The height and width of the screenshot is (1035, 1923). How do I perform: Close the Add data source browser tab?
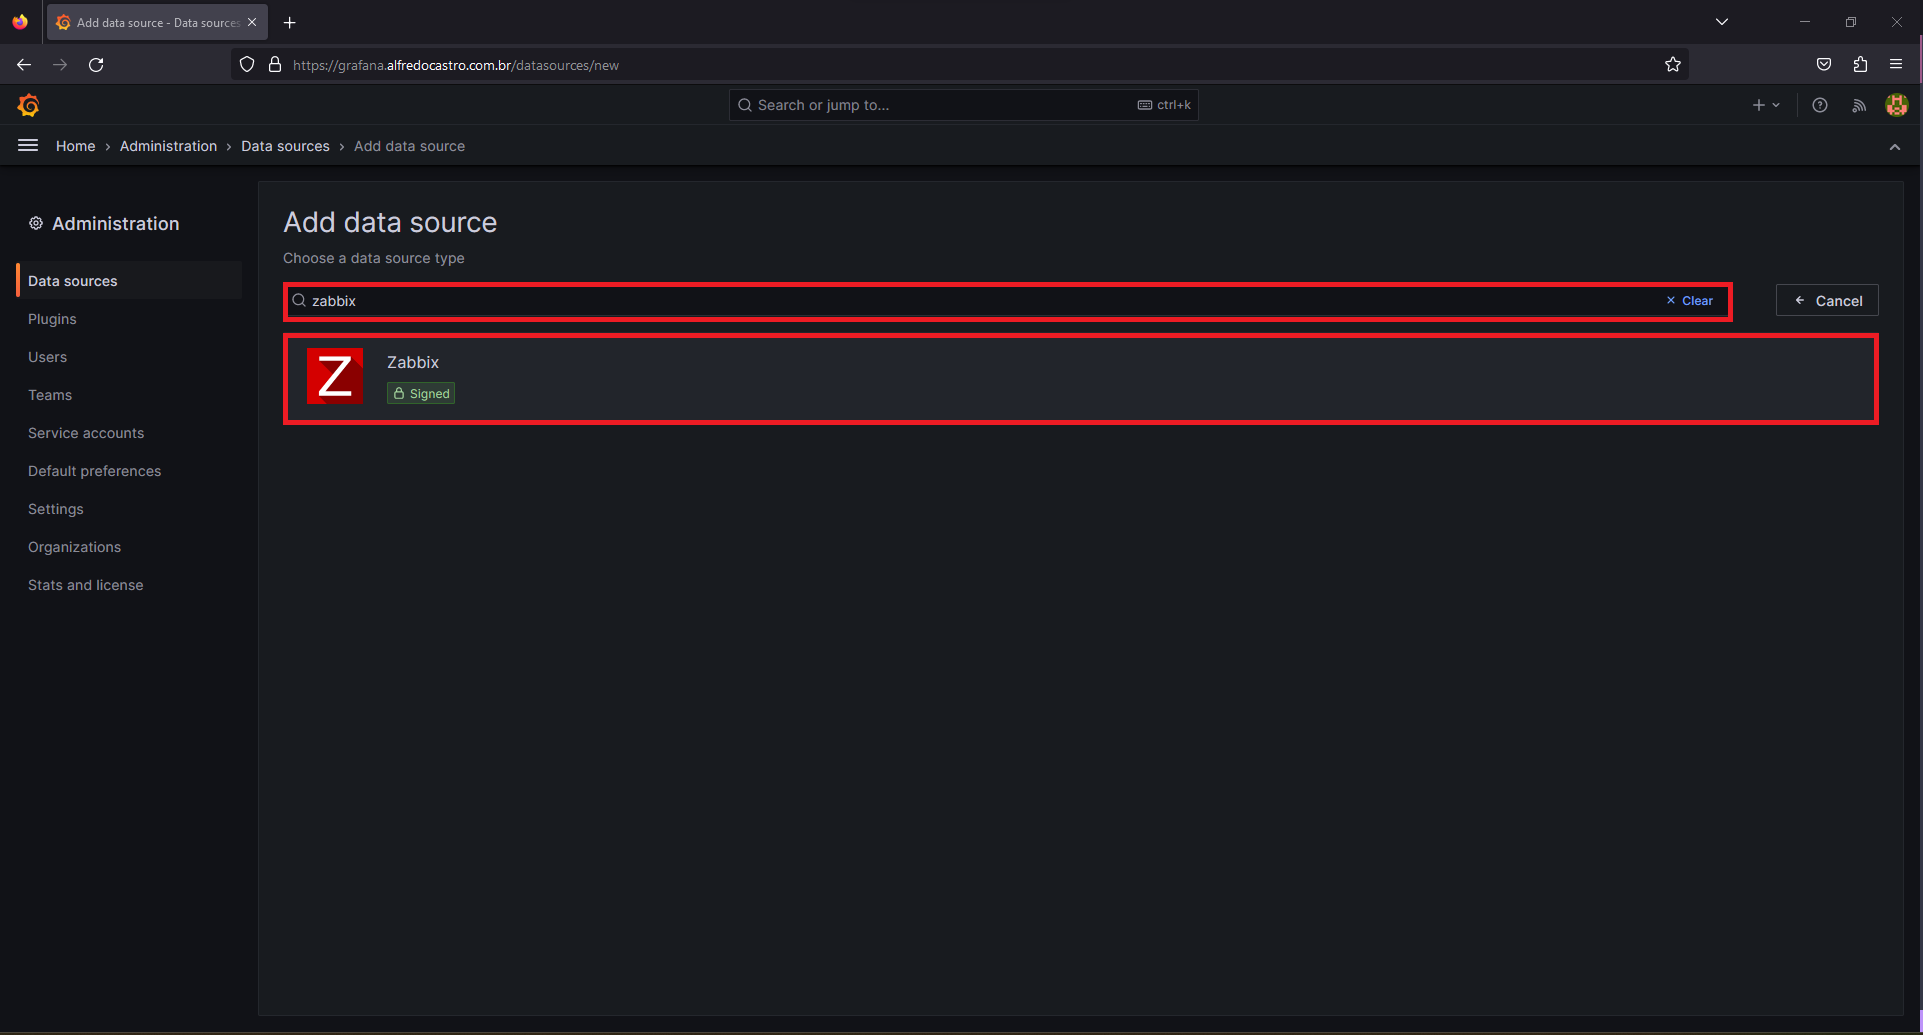click(252, 22)
